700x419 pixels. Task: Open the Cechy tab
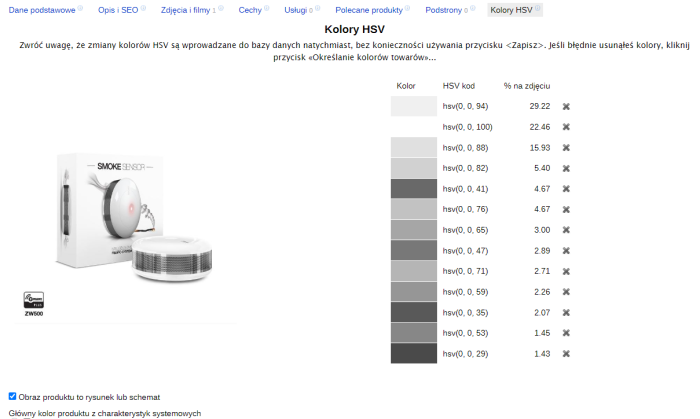pos(250,10)
